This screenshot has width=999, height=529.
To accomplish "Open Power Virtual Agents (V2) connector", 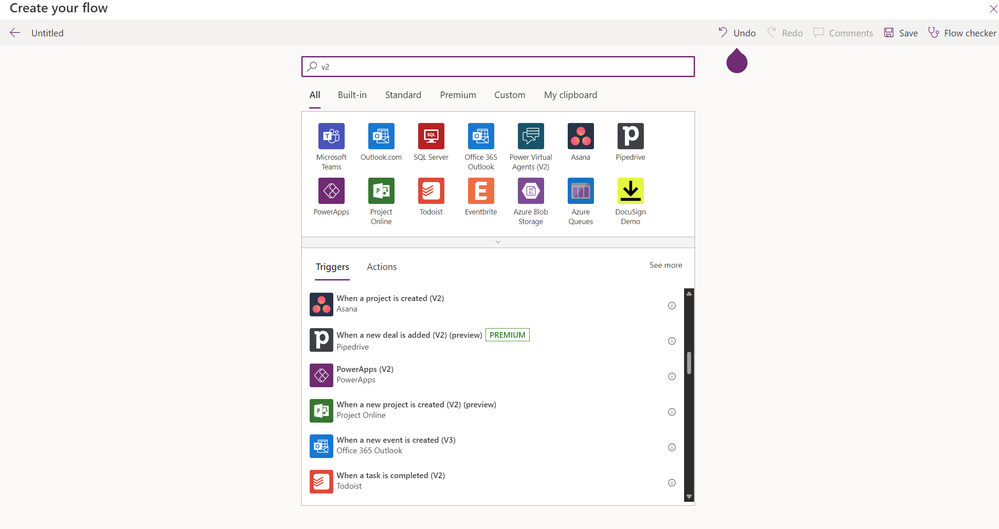I will [x=531, y=136].
